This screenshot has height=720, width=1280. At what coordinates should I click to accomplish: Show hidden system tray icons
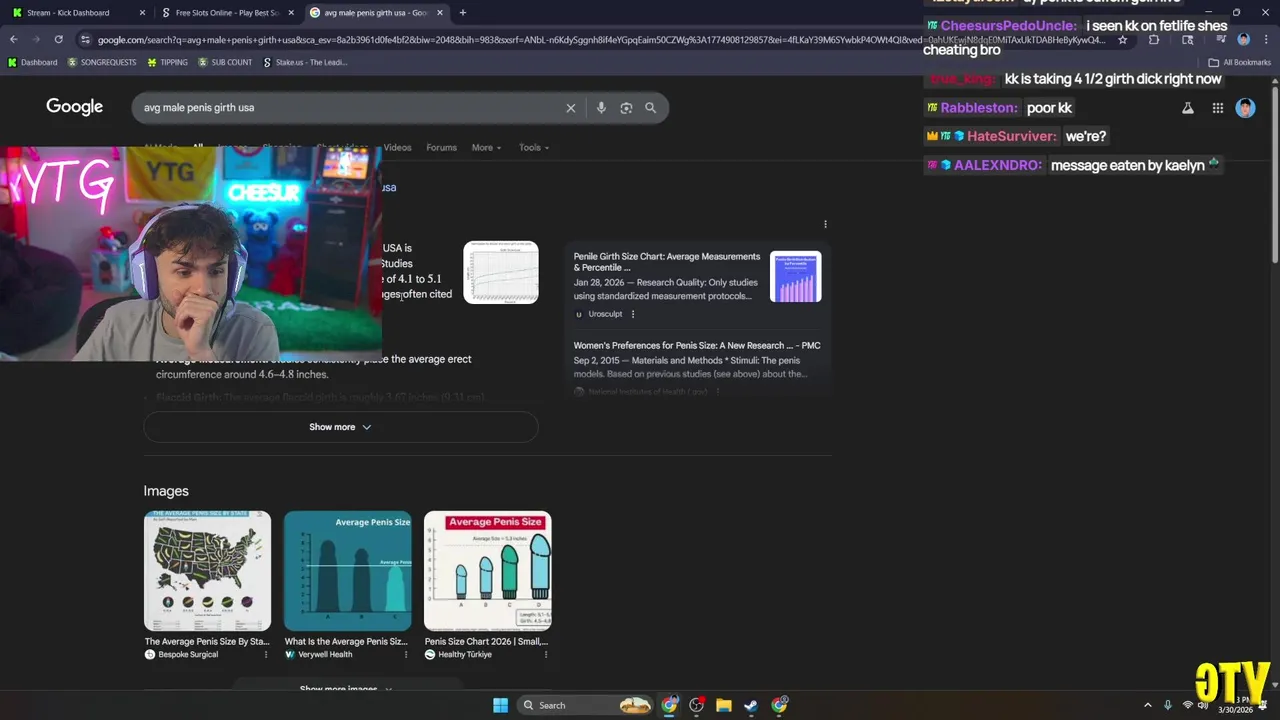click(x=1147, y=705)
